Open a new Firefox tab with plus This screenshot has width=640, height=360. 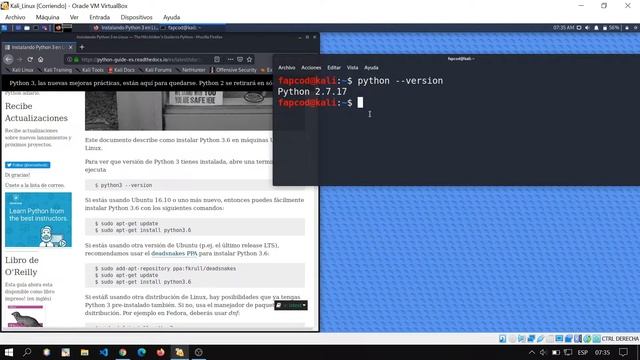[x=82, y=47]
